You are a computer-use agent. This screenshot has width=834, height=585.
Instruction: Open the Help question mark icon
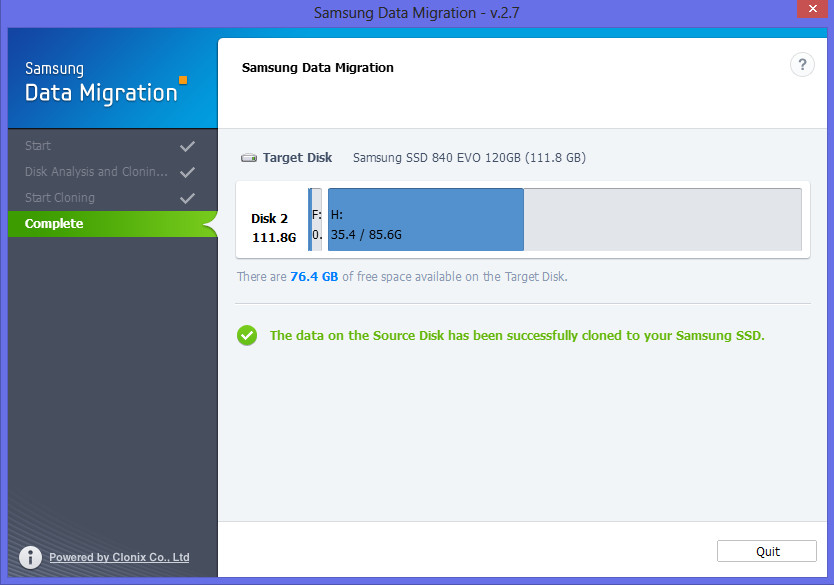tap(802, 64)
